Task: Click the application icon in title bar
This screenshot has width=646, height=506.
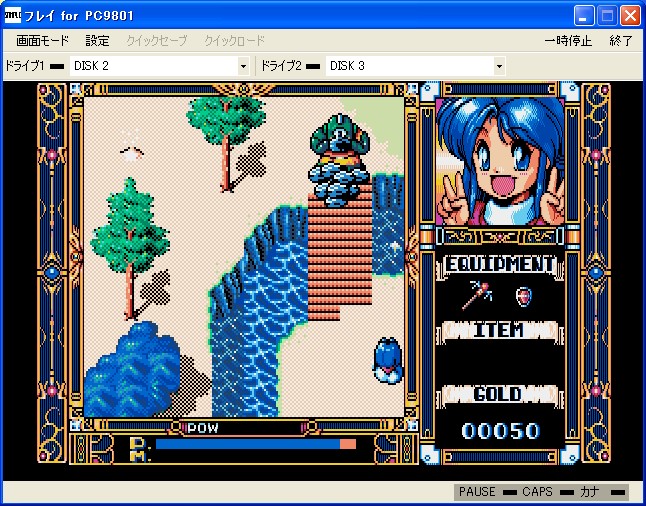Action: click(12, 15)
